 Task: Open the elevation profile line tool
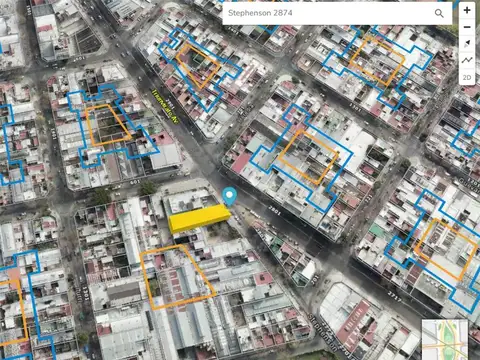click(x=467, y=60)
